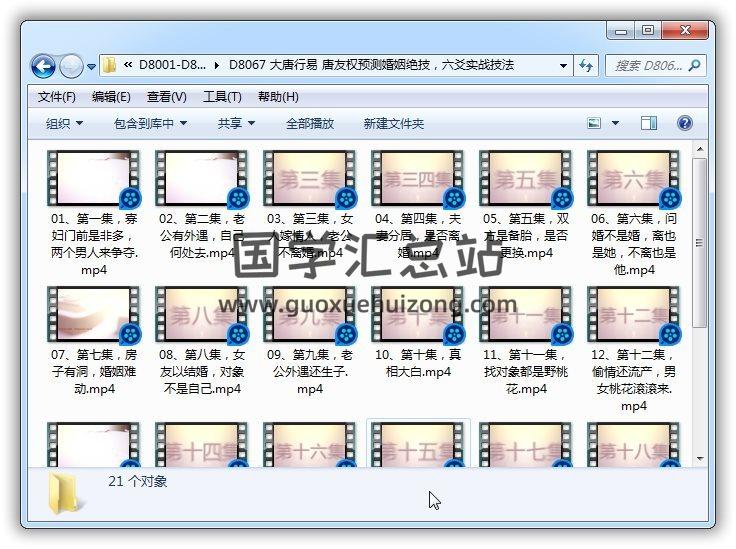Image resolution: width=736 pixels, height=549 pixels.
Task: Open the 查看(V) menu
Action: click(x=167, y=97)
